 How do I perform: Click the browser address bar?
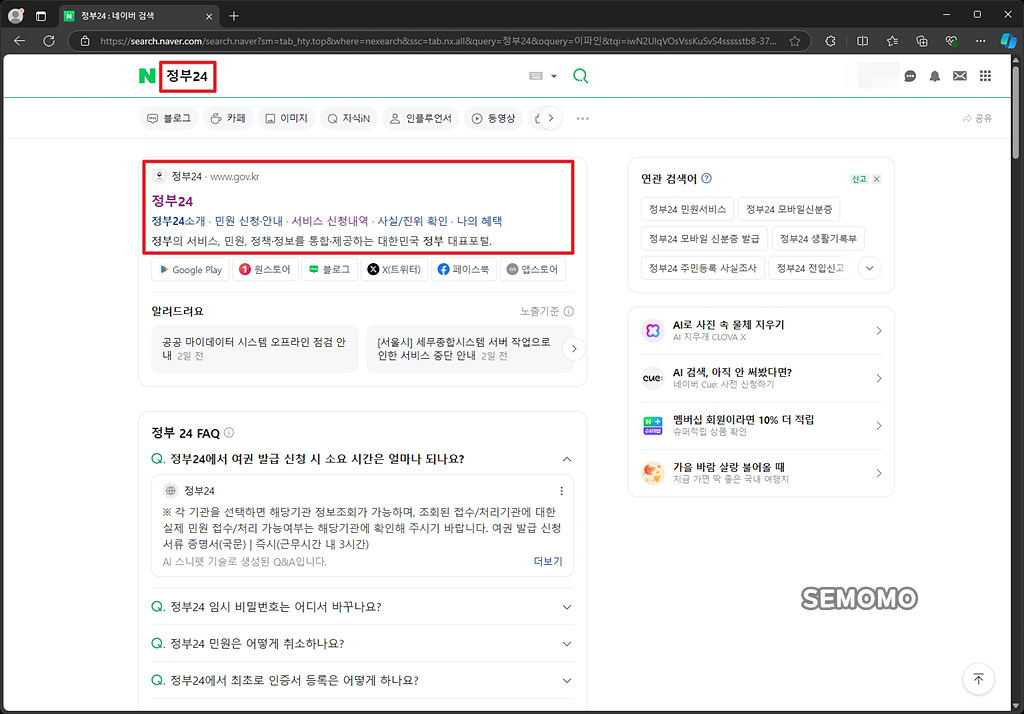(x=438, y=41)
